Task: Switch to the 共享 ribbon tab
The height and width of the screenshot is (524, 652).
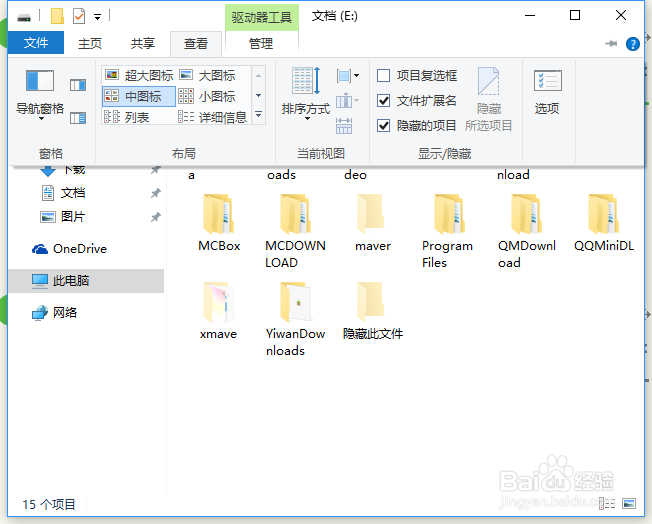Action: tap(143, 43)
